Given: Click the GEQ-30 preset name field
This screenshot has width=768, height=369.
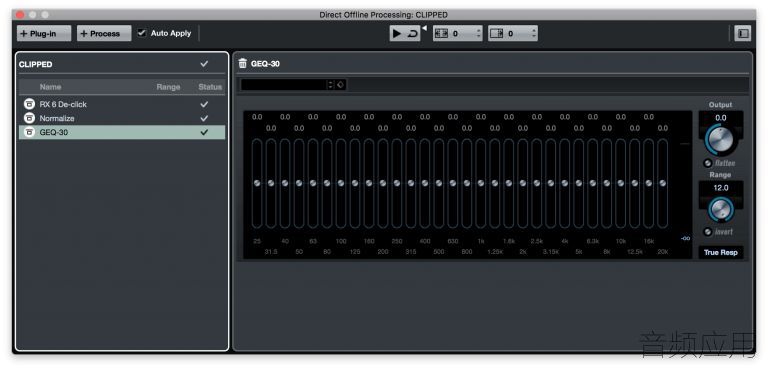Looking at the screenshot, I should [x=284, y=85].
